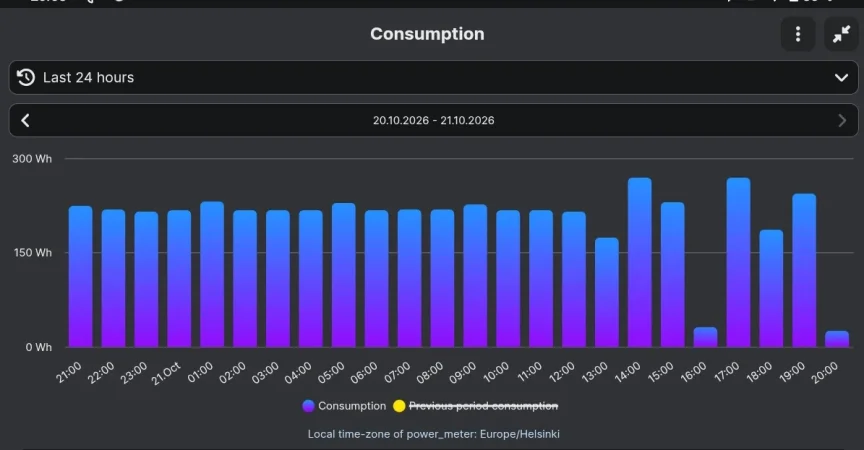
Task: Click the bar for 05:00
Action: 344,275
